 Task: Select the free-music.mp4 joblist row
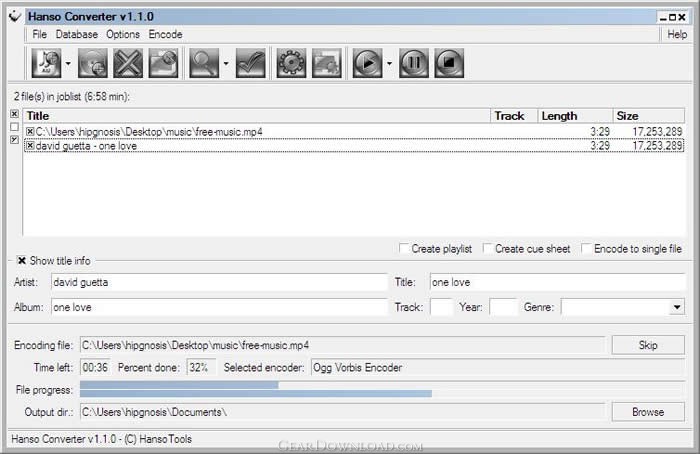pos(354,132)
